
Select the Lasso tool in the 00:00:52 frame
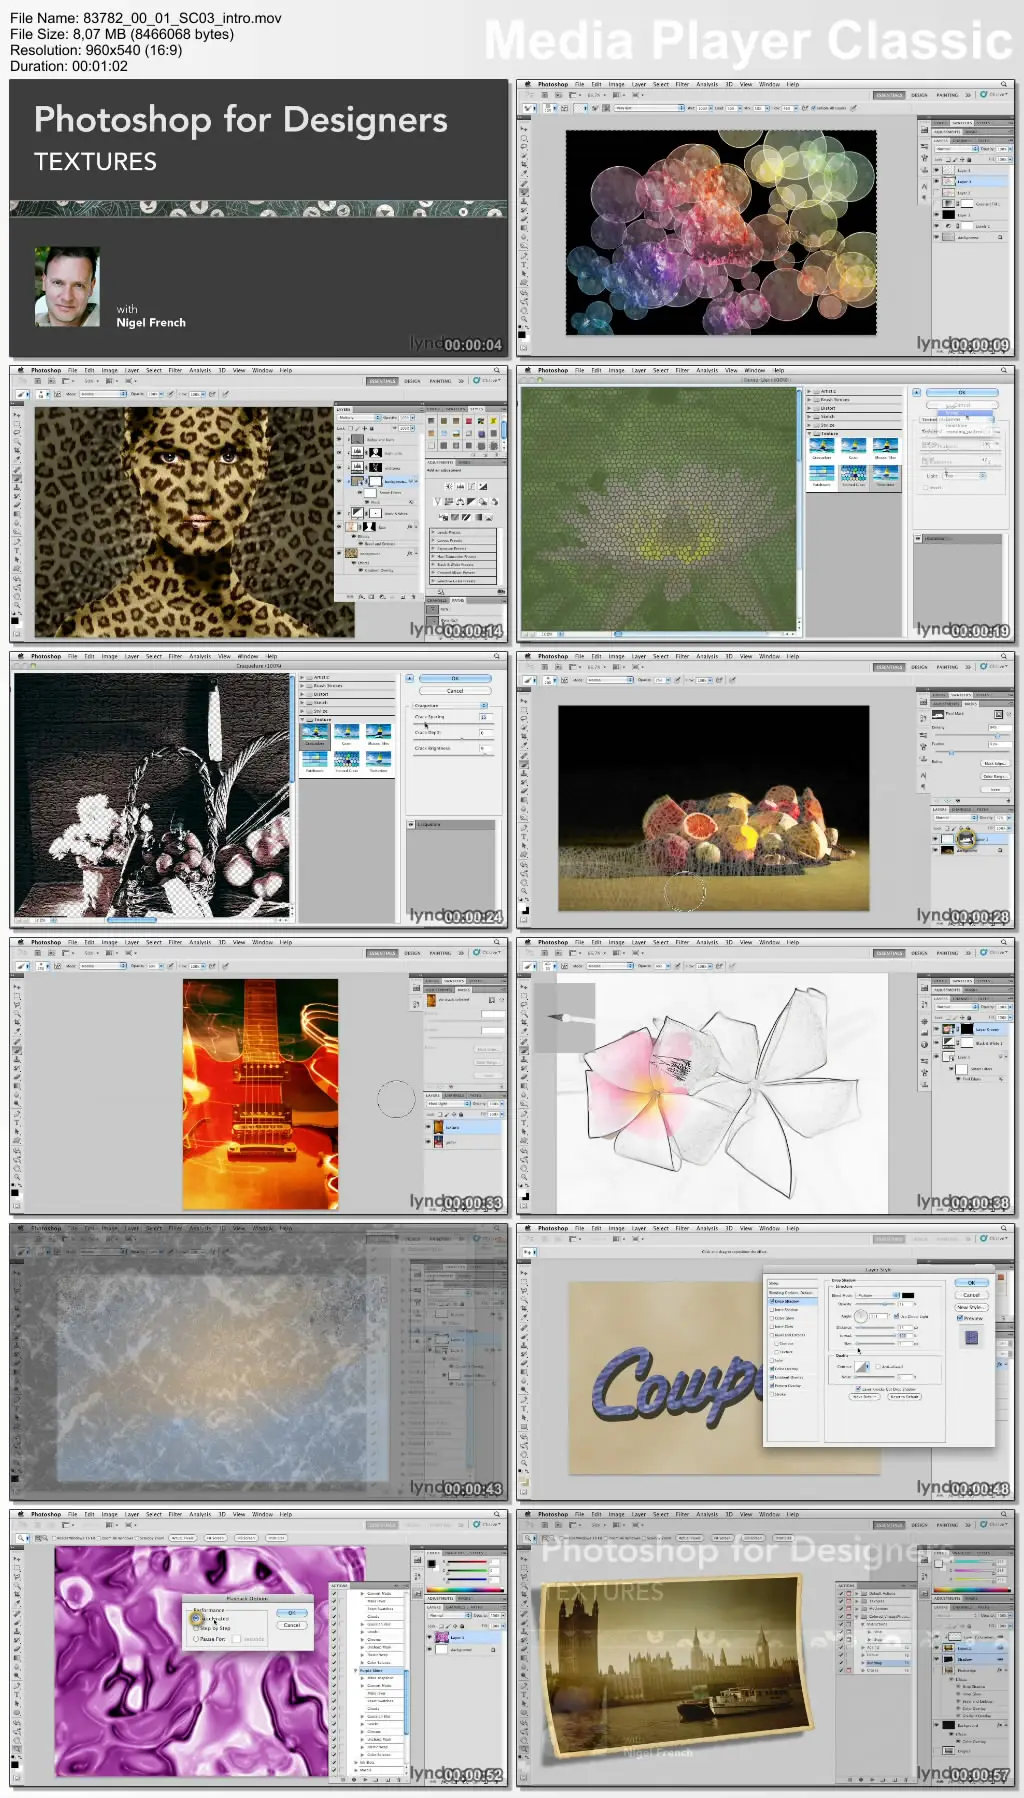pyautogui.click(x=17, y=1578)
